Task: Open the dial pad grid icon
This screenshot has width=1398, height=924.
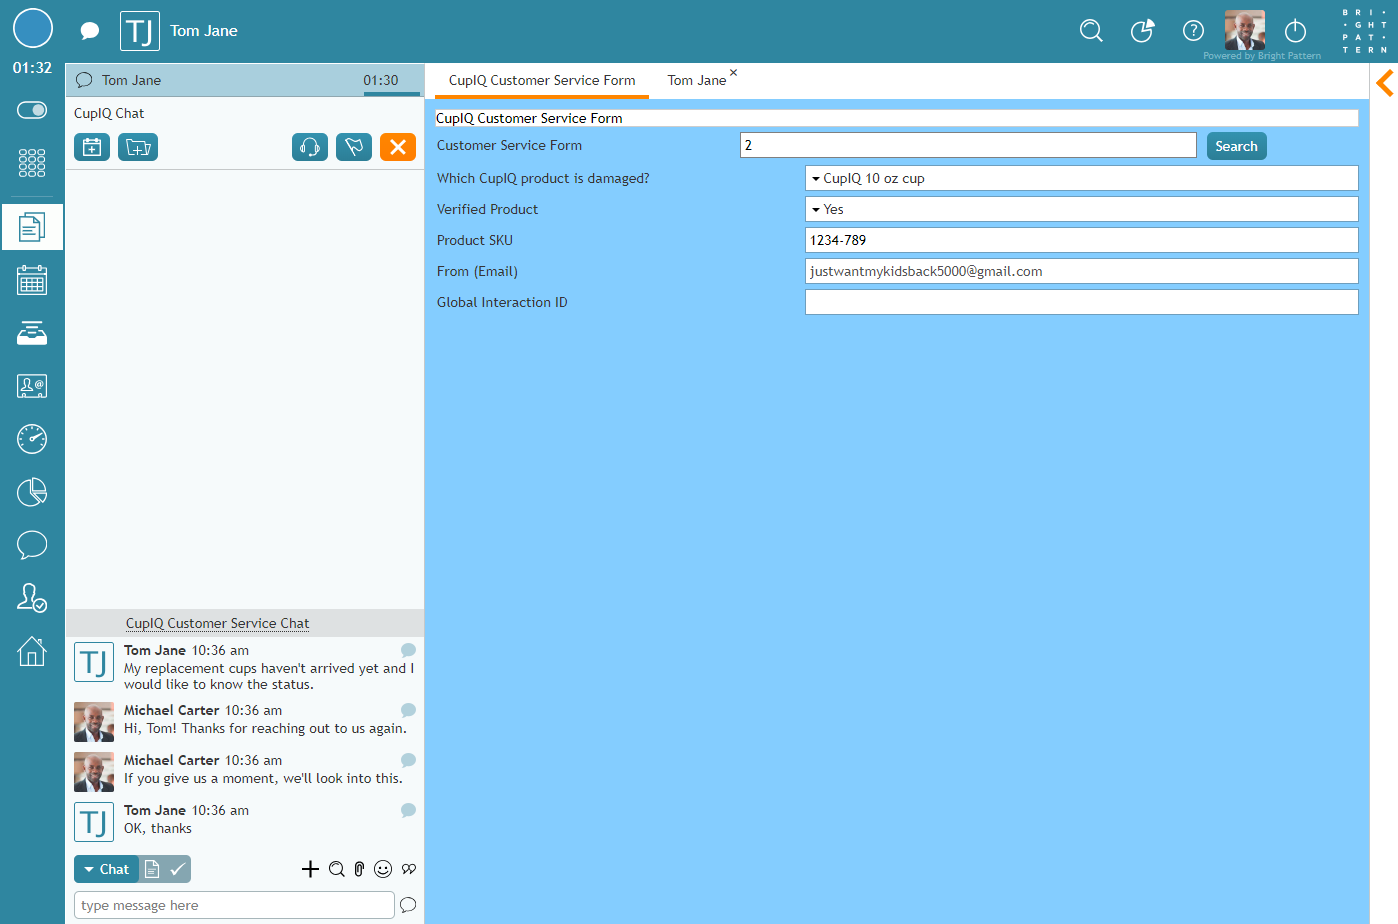Action: (x=32, y=163)
